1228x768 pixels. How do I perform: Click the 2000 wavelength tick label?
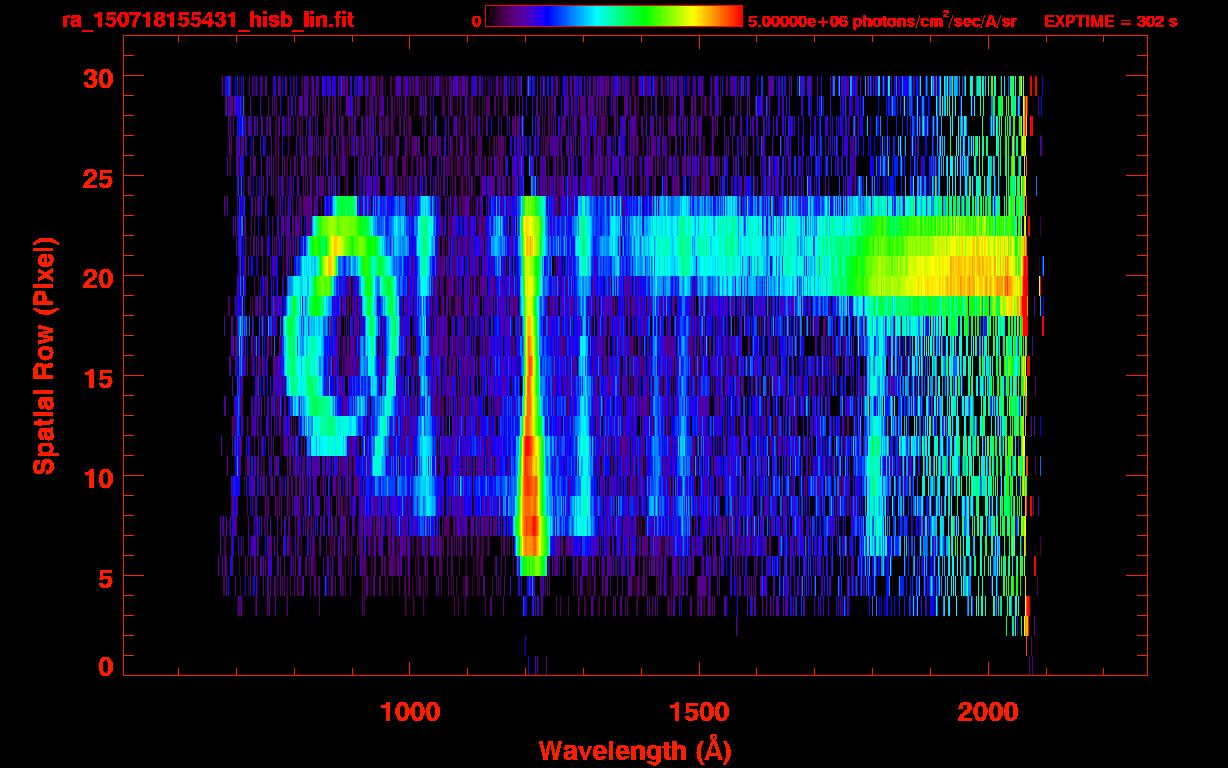point(986,712)
